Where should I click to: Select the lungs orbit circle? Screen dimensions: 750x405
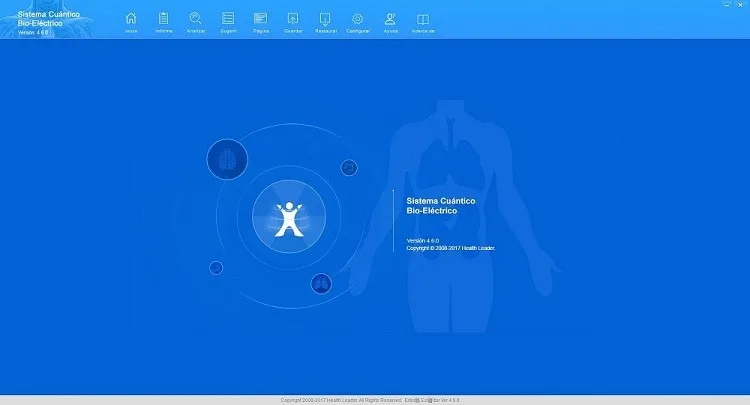tap(321, 284)
